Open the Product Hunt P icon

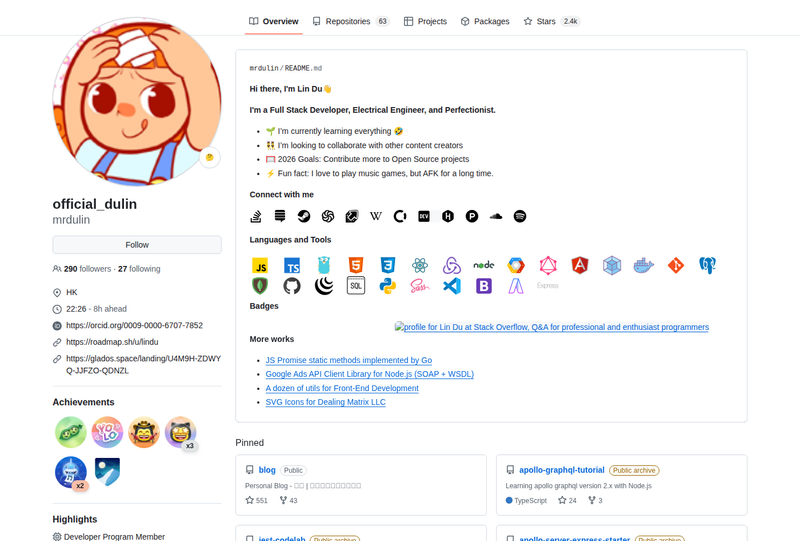point(472,216)
